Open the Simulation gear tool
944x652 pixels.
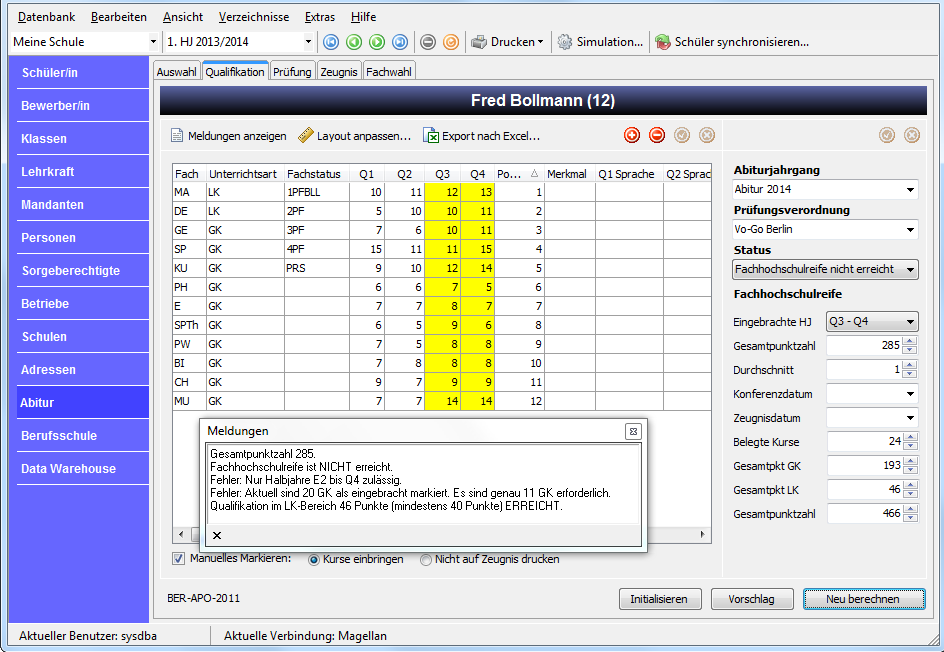point(565,42)
